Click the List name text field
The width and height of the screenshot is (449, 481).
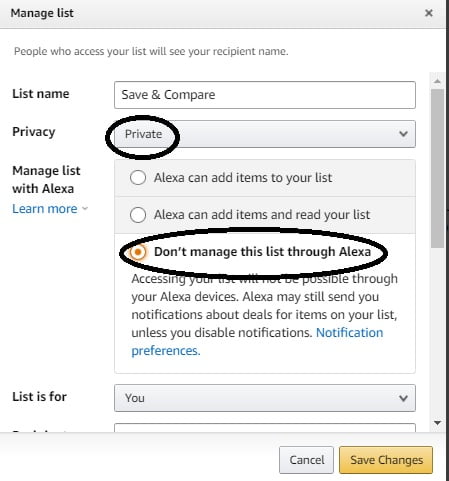click(265, 95)
